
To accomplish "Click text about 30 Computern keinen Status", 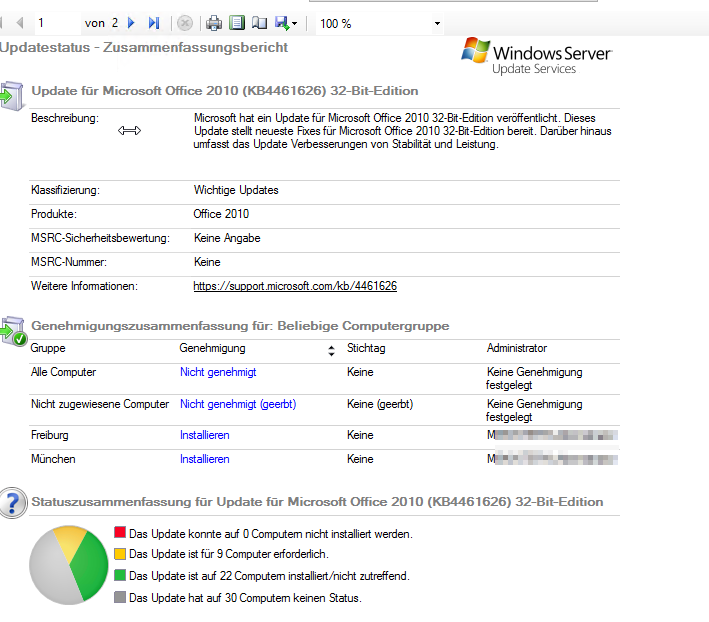I will 245,598.
